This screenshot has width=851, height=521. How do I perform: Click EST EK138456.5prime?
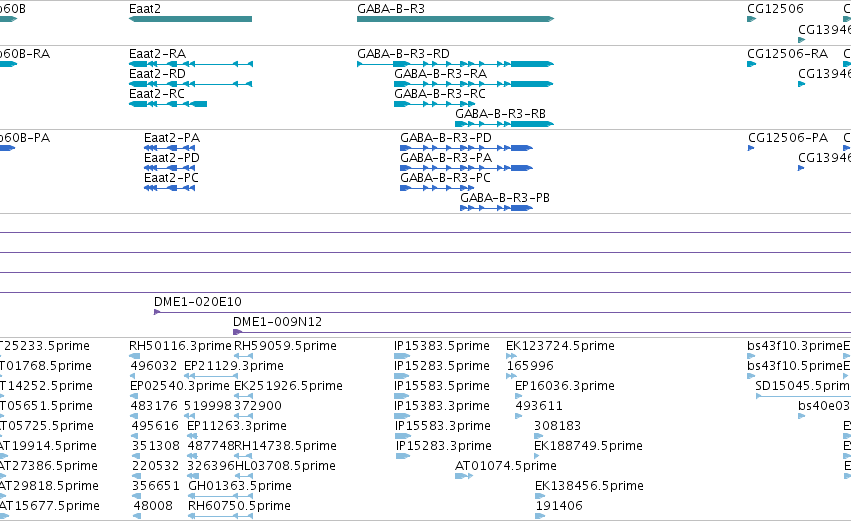589,486
